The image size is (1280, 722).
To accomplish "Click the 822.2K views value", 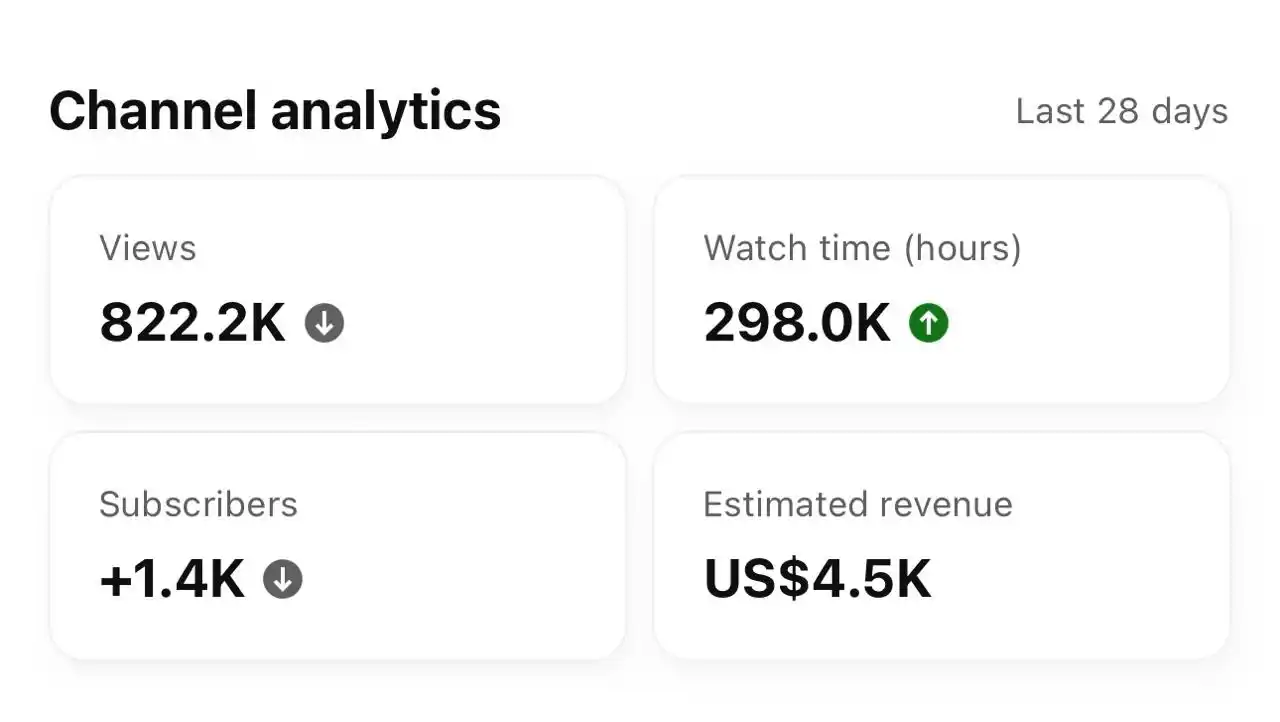I will (193, 324).
